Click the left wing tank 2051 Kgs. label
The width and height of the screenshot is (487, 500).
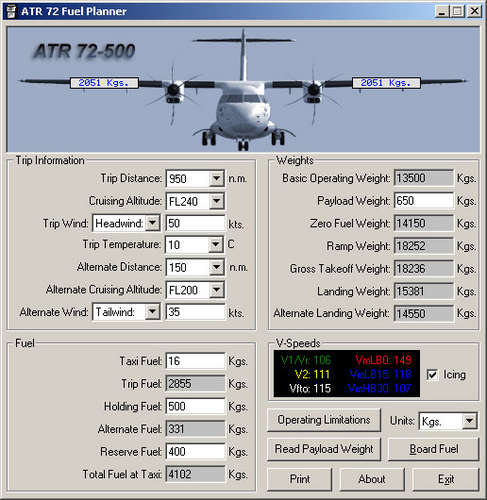pyautogui.click(x=104, y=83)
